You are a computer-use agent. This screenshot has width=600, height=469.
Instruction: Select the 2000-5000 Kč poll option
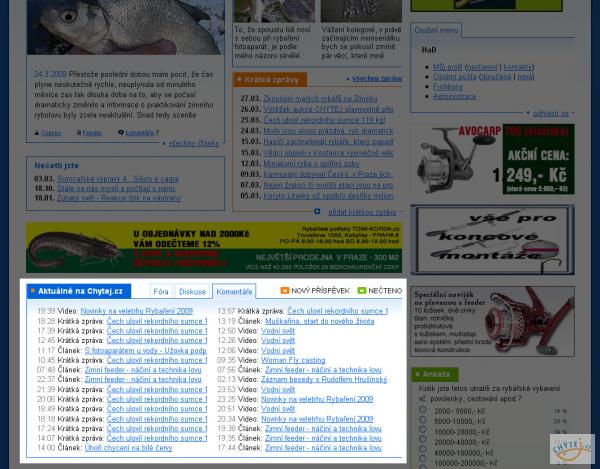pyautogui.click(x=422, y=410)
